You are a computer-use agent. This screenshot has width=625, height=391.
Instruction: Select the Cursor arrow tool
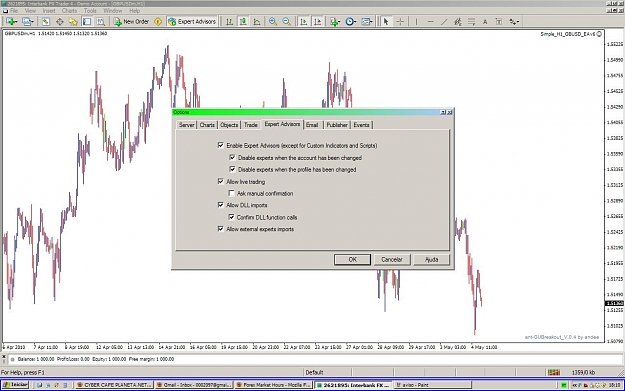(x=385, y=22)
